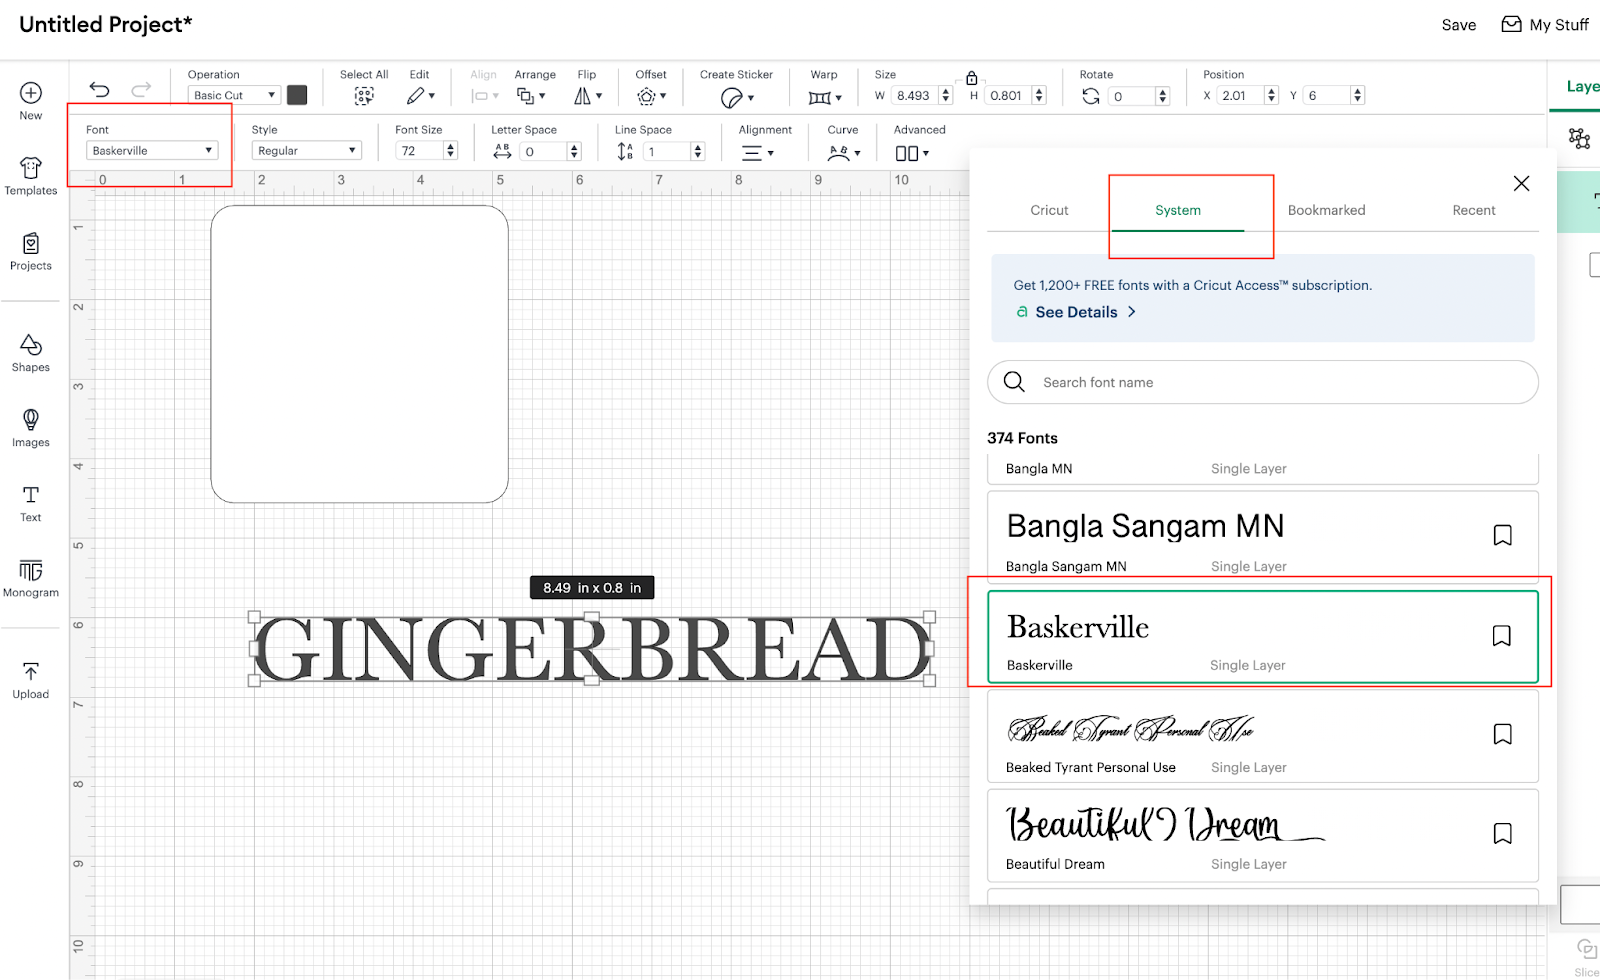Click the Upload icon
Viewport: 1600px width, 980px height.
(x=31, y=671)
